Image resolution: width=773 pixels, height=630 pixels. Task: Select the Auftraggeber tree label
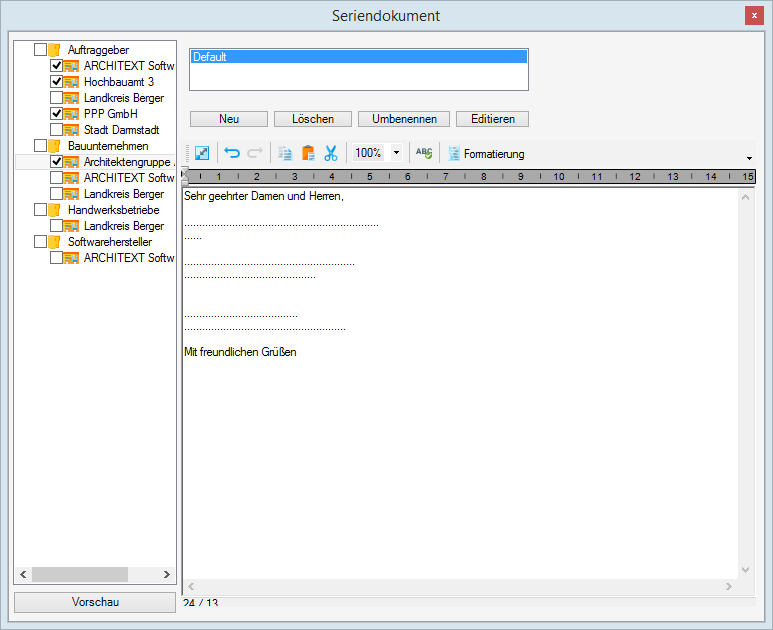click(x=98, y=50)
